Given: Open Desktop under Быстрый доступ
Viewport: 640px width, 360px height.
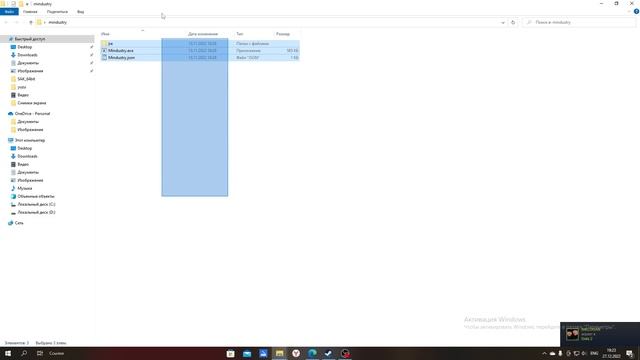Looking at the screenshot, I should pos(24,47).
